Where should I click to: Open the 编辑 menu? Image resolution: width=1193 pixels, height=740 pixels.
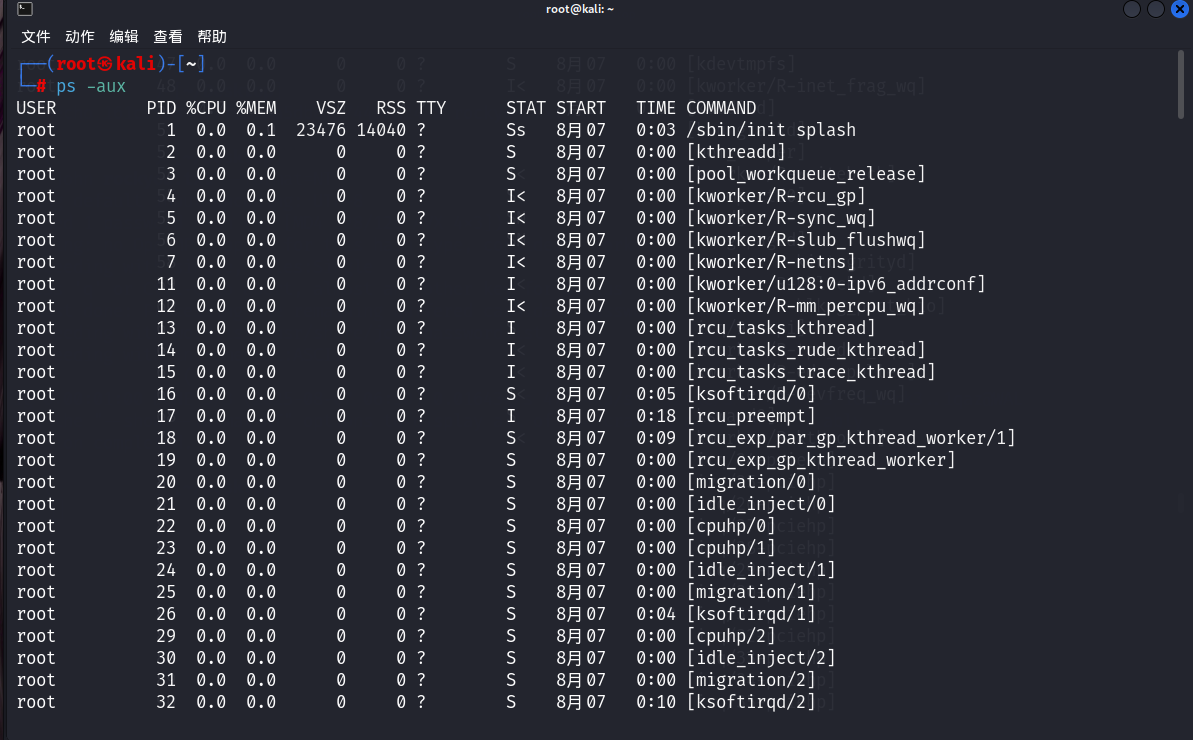coord(124,37)
